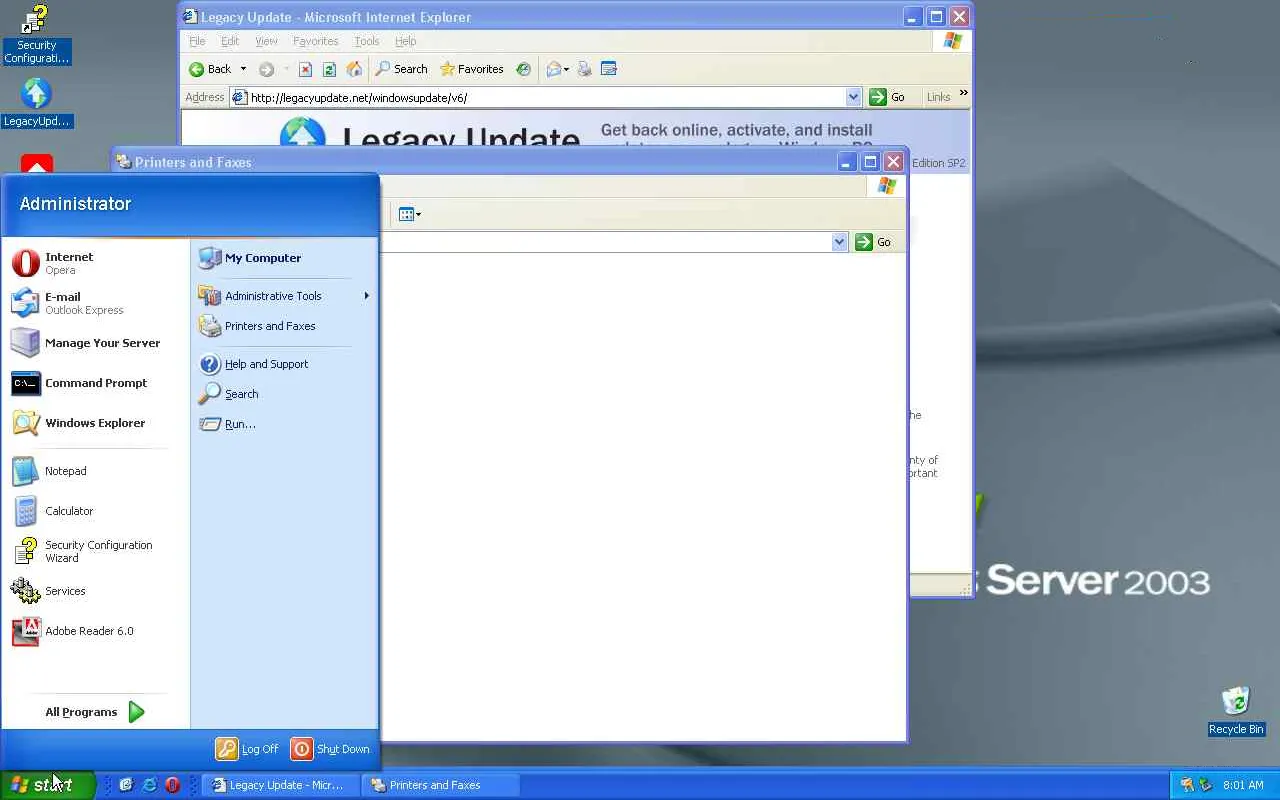This screenshot has height=800, width=1280.
Task: Click the Forward arrow in Internet Explorer
Action: pyautogui.click(x=266, y=69)
